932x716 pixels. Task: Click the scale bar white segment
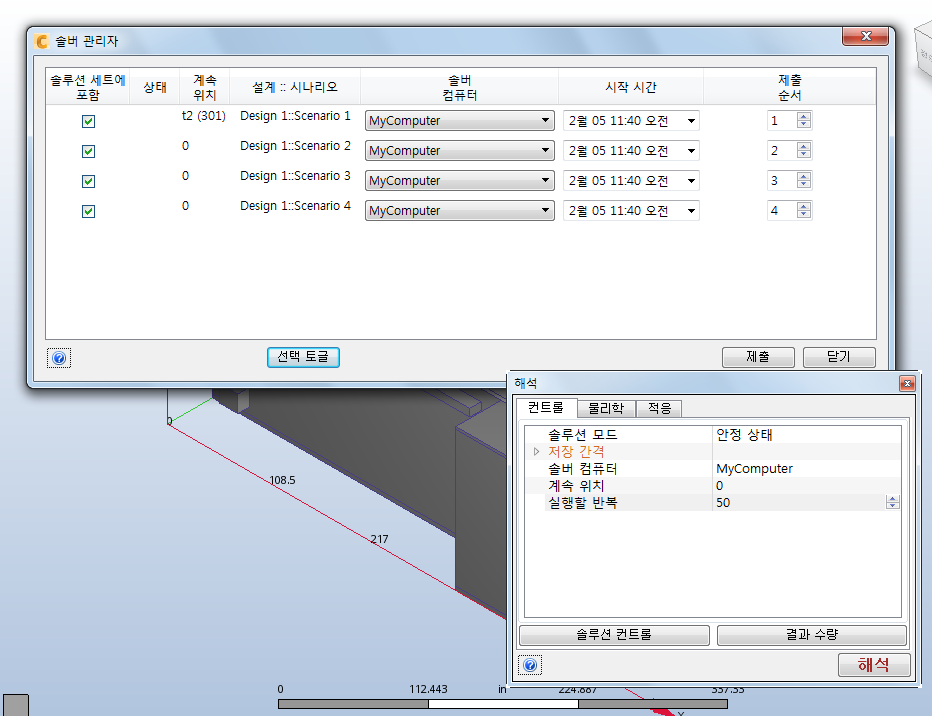coord(503,704)
